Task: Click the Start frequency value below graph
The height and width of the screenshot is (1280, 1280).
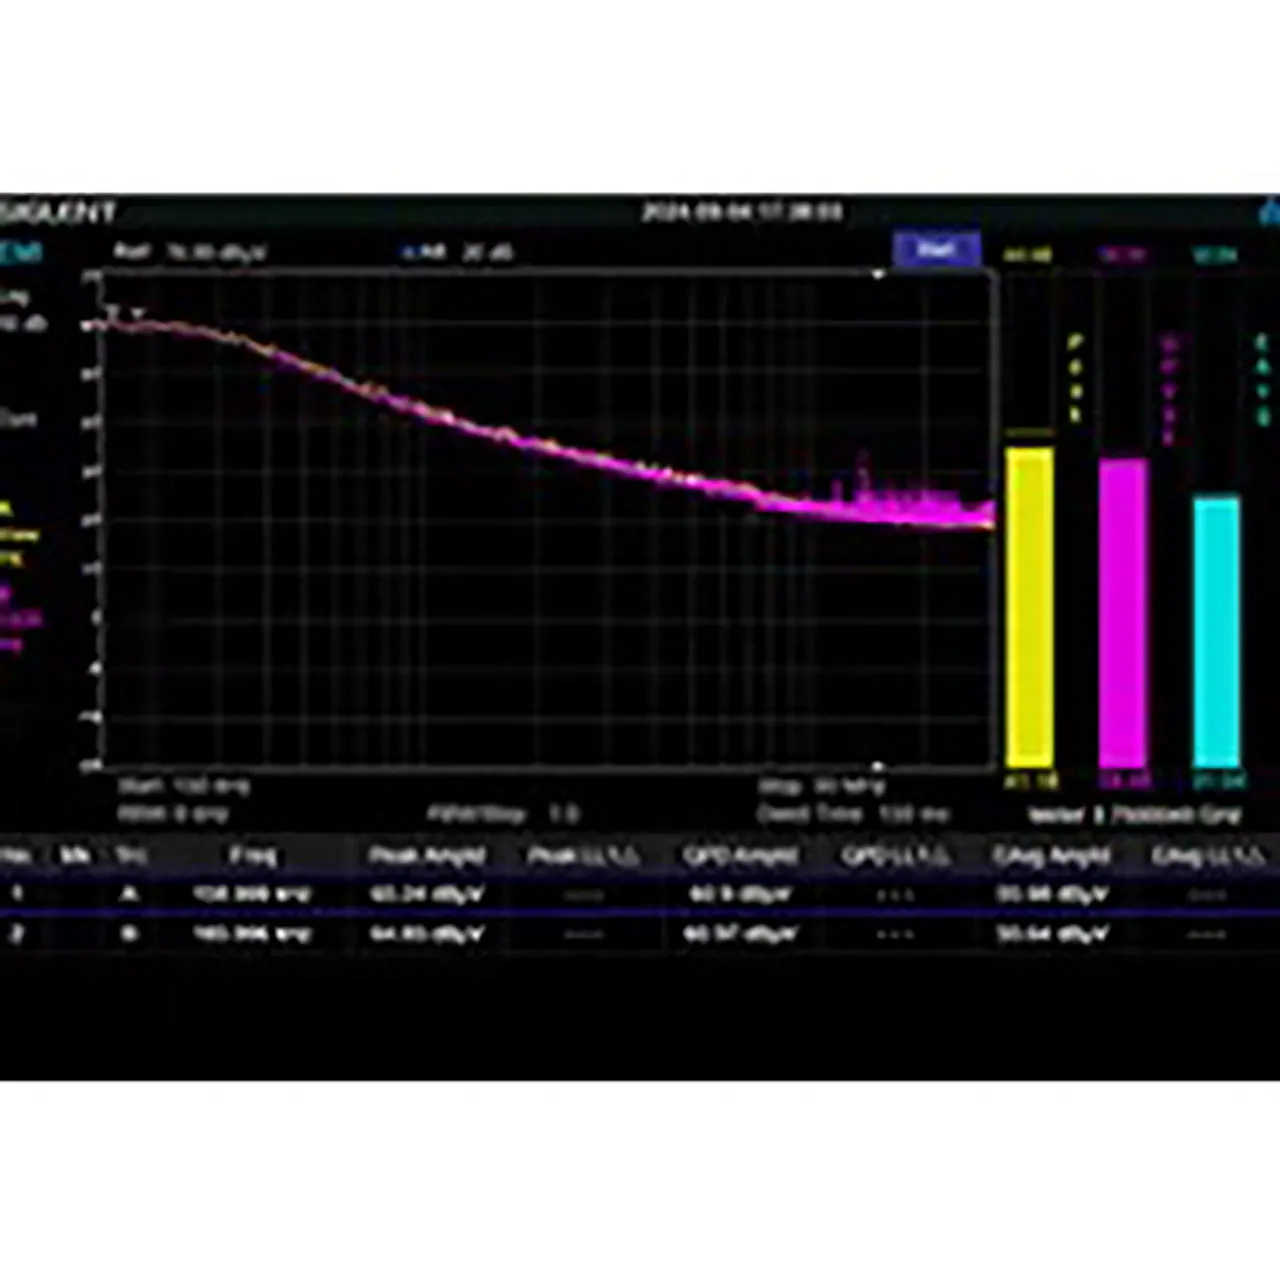Action: tap(184, 786)
